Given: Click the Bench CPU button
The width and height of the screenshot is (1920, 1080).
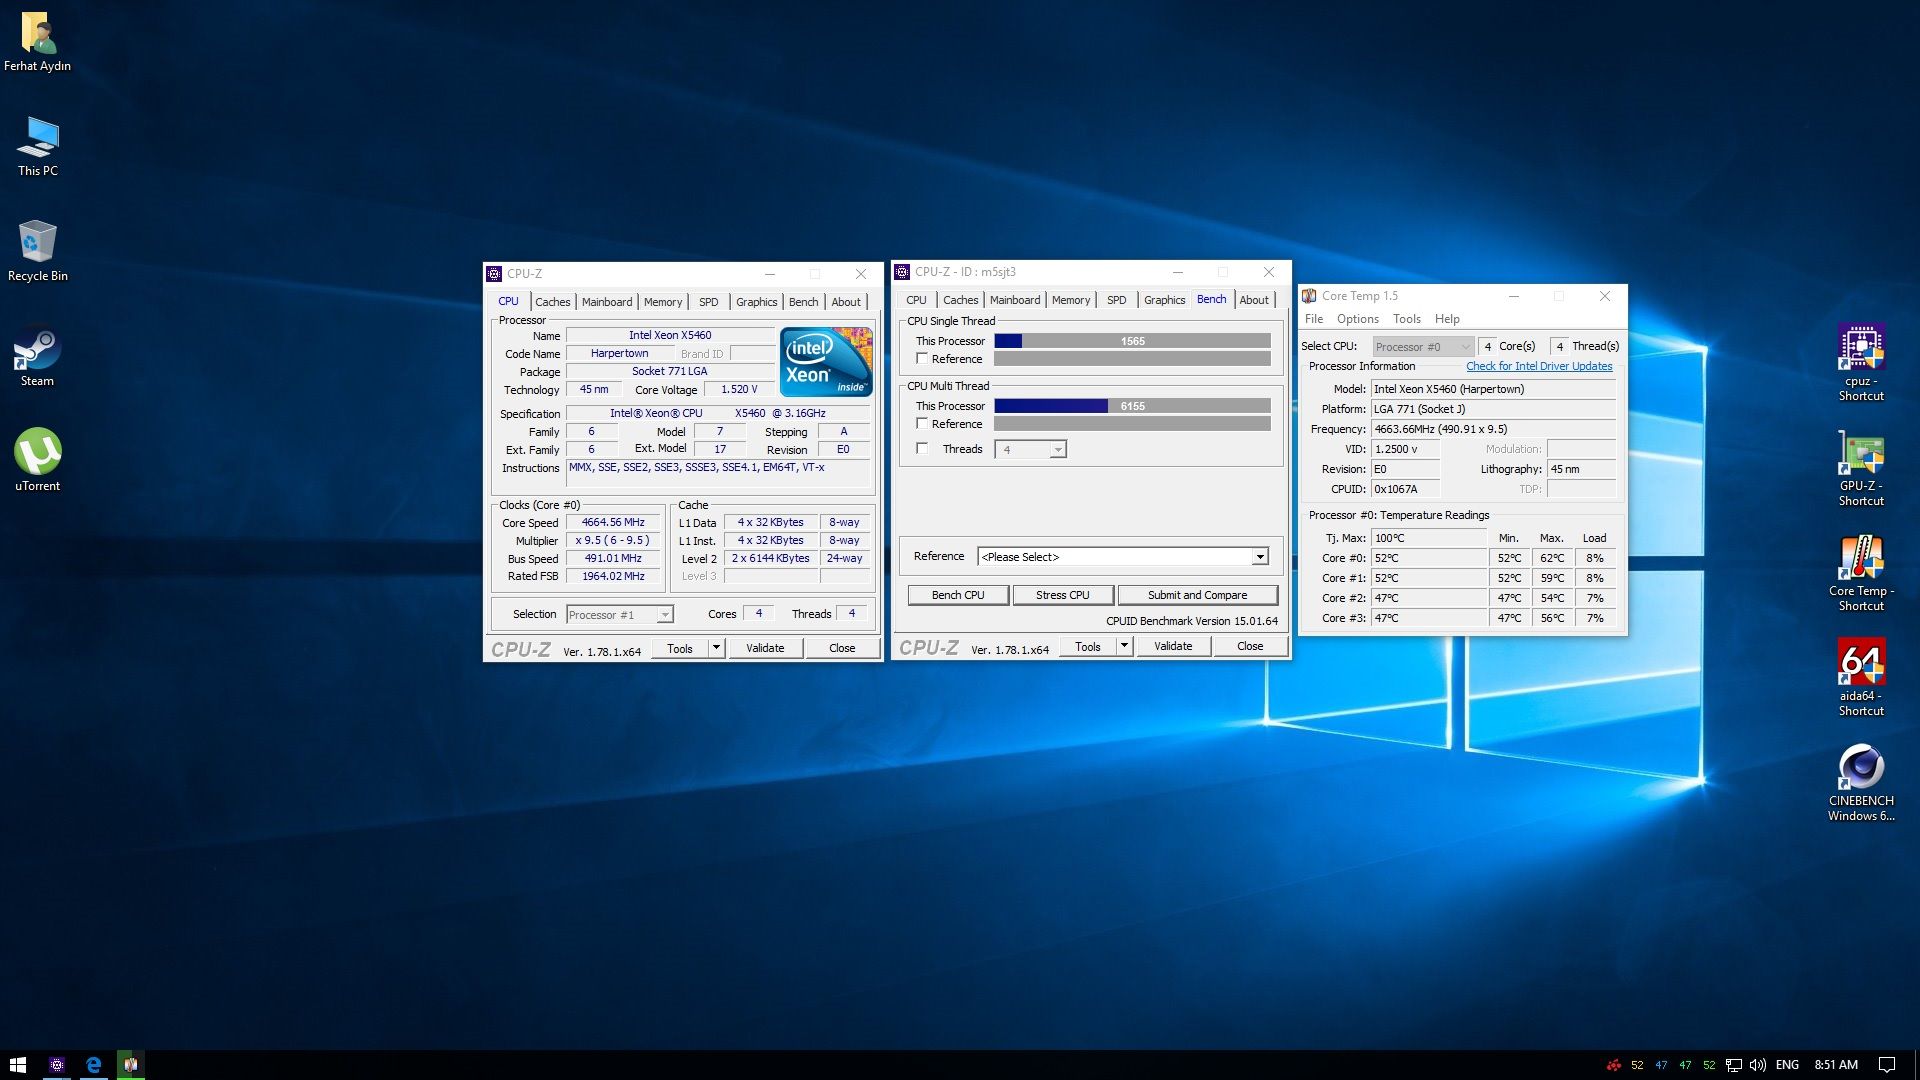Looking at the screenshot, I should tap(957, 595).
